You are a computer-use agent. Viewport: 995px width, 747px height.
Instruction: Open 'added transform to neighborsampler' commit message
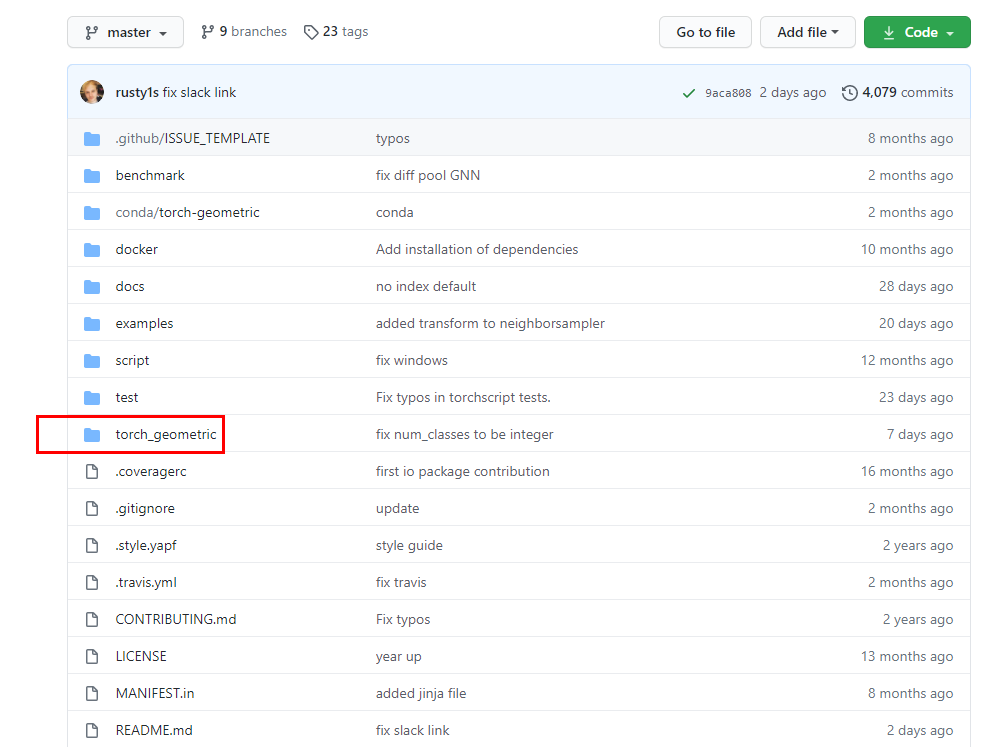[490, 324]
